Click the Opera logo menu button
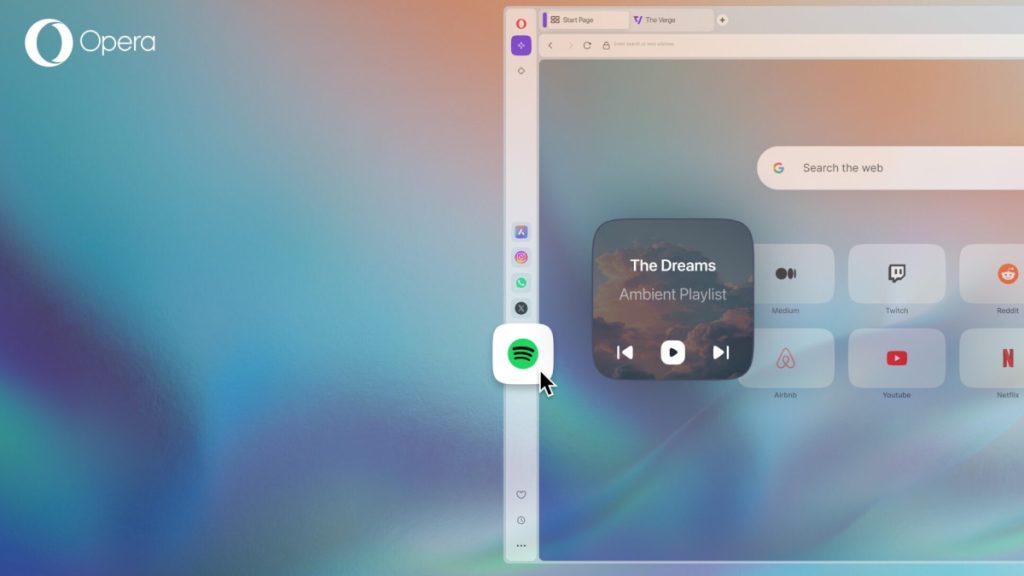Image resolution: width=1024 pixels, height=576 pixels. click(x=521, y=21)
